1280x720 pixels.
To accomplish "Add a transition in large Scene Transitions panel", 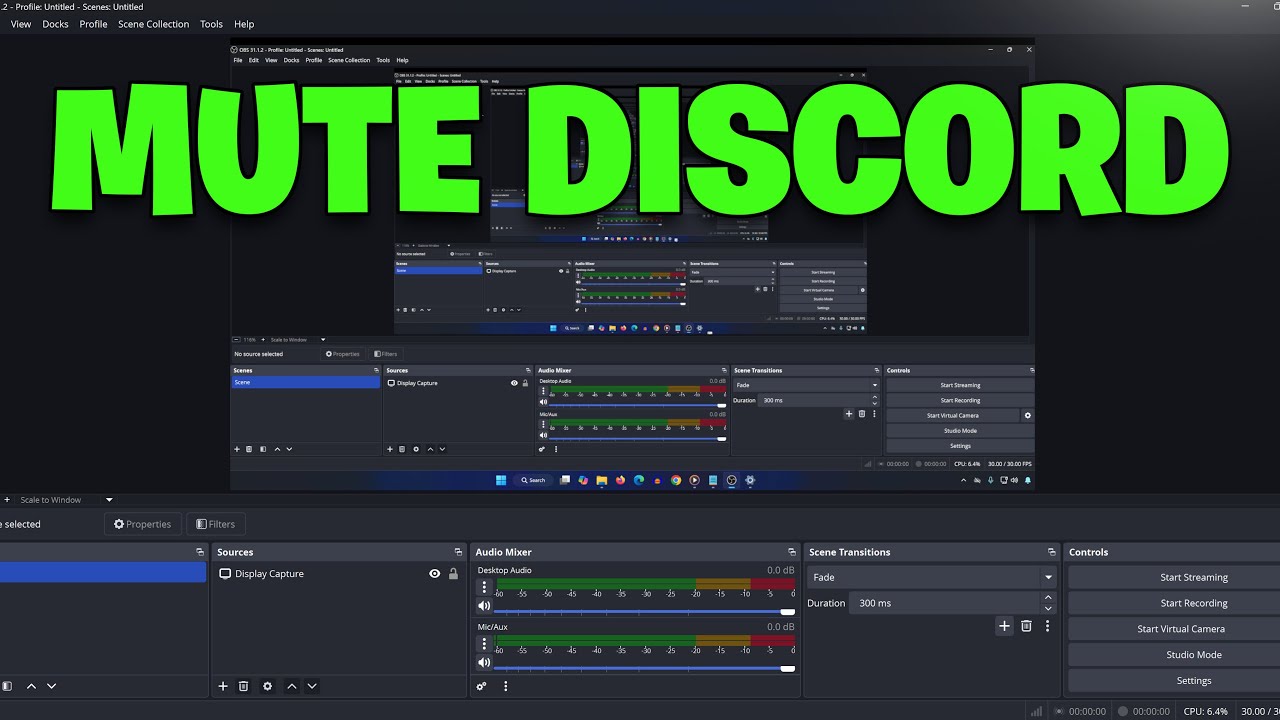I will pos(1004,626).
